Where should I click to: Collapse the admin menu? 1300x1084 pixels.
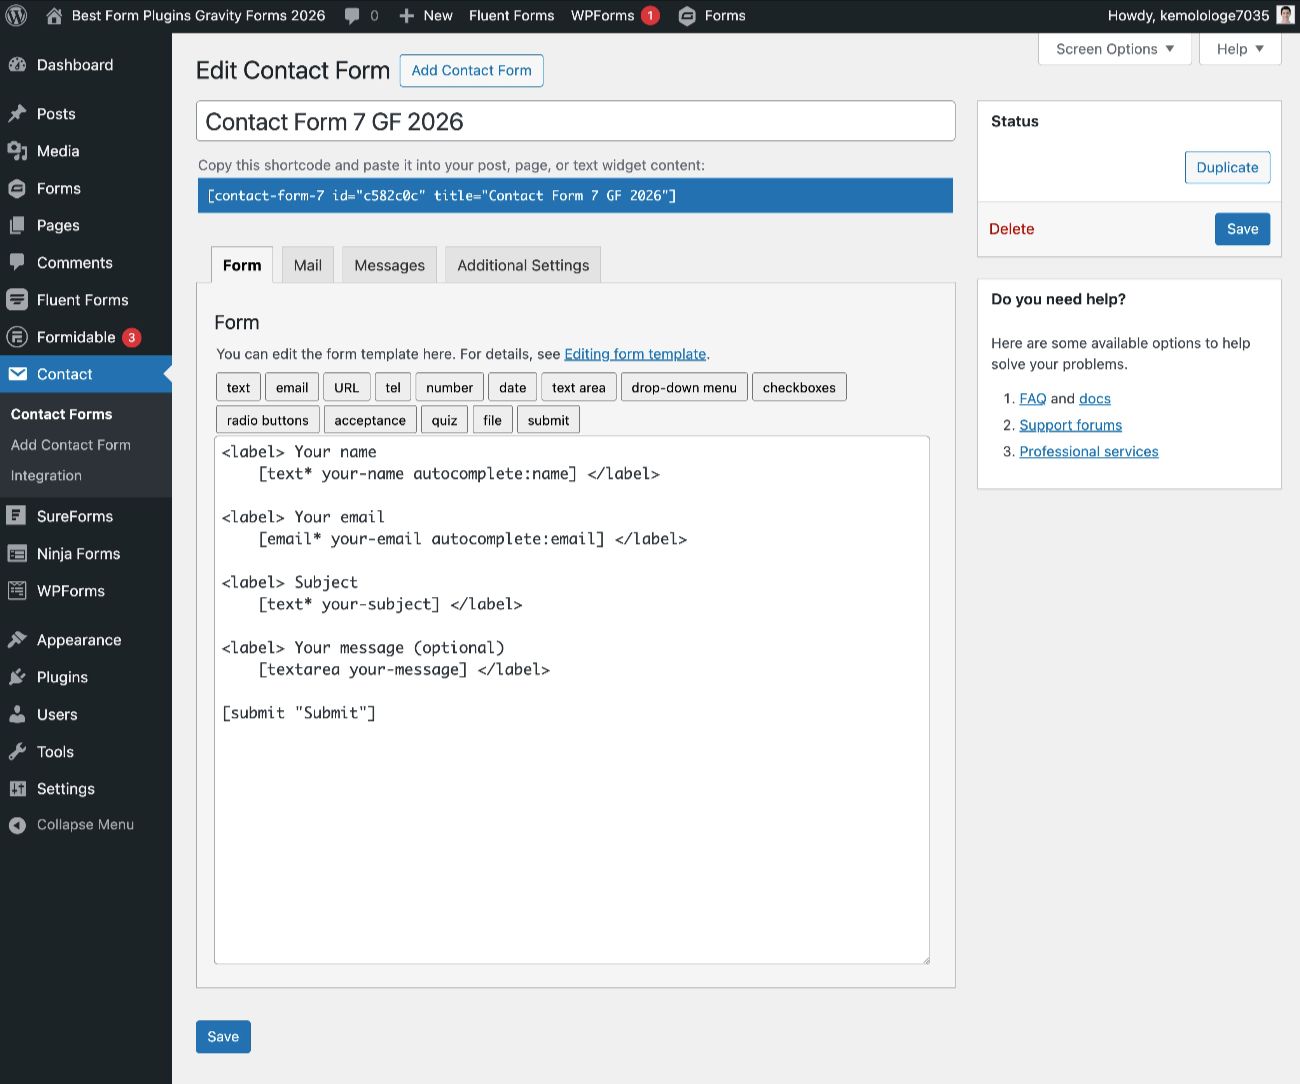(x=16, y=824)
